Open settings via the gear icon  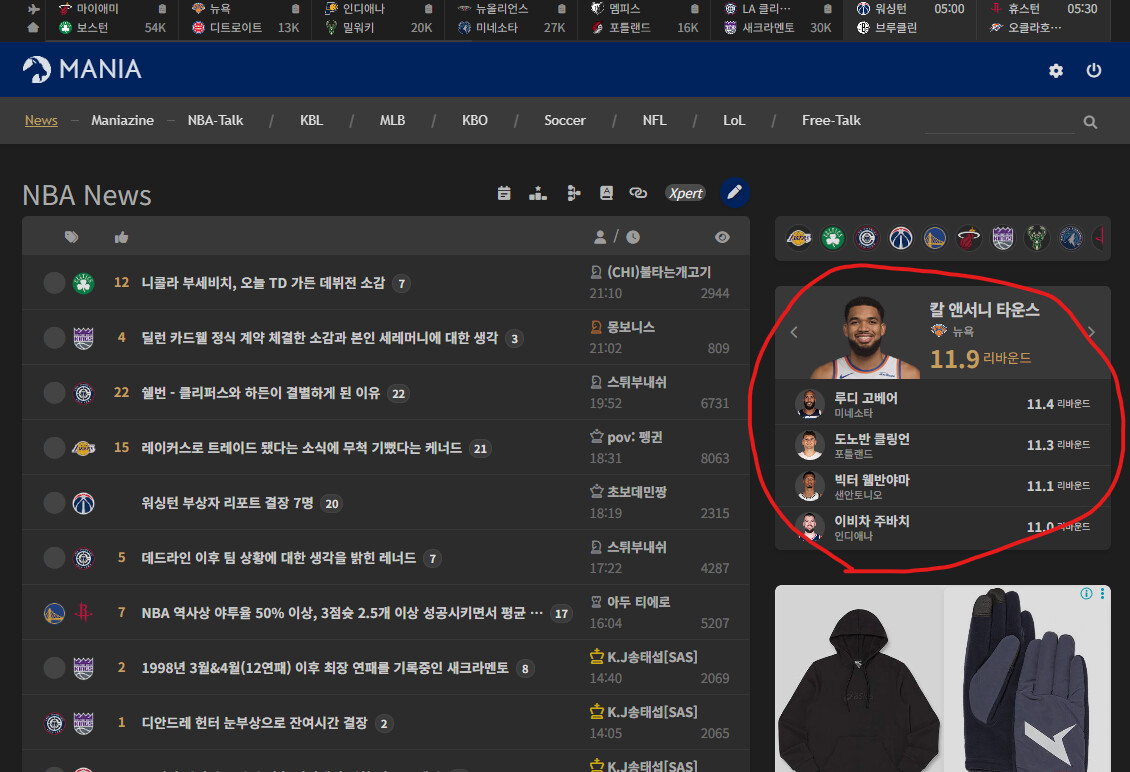tap(1056, 71)
